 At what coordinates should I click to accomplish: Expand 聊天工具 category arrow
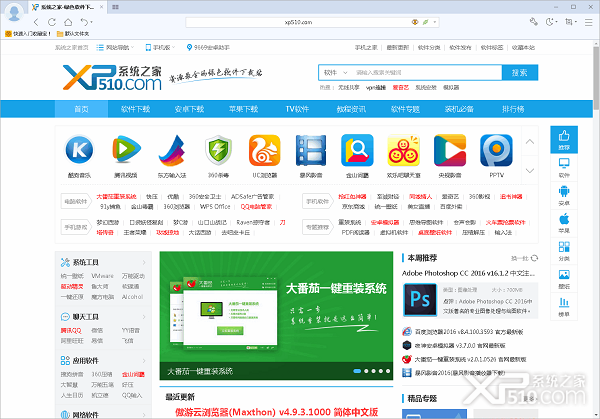pyautogui.click(x=144, y=317)
